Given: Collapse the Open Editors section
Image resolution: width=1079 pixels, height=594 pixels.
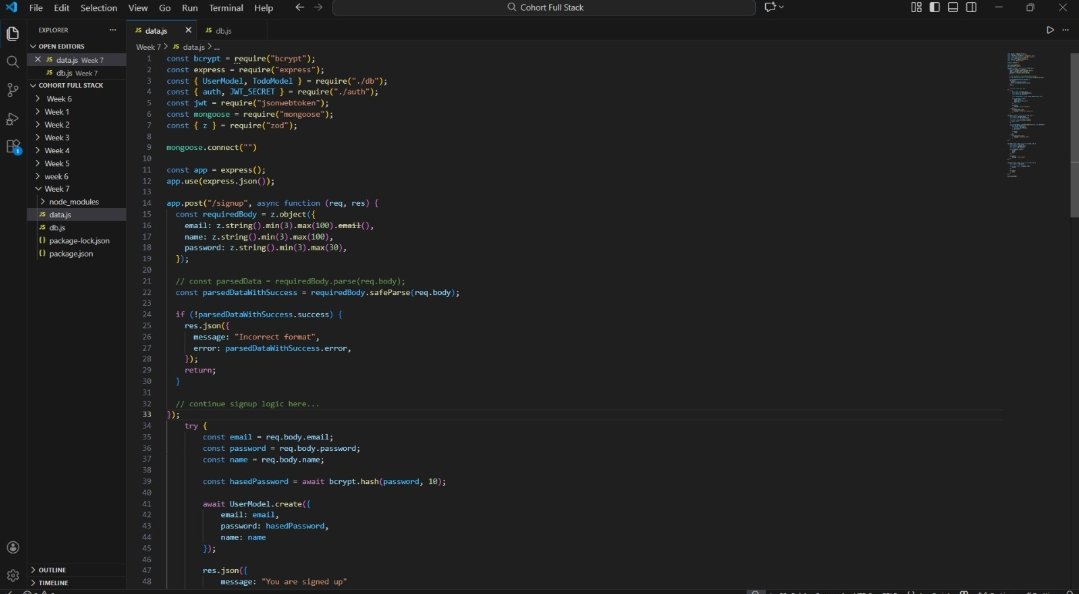Looking at the screenshot, I should coord(33,47).
